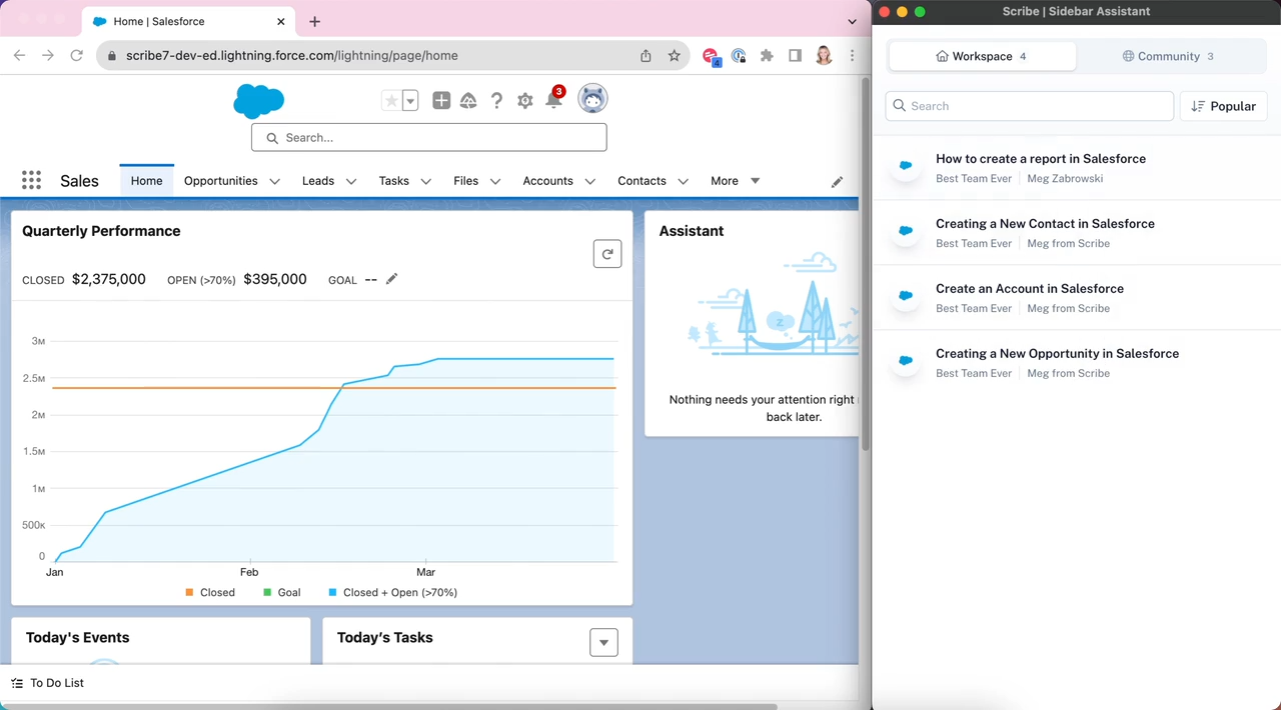Edit navigation bar with pencil icon
Viewport: 1281px width, 710px height.
point(837,181)
